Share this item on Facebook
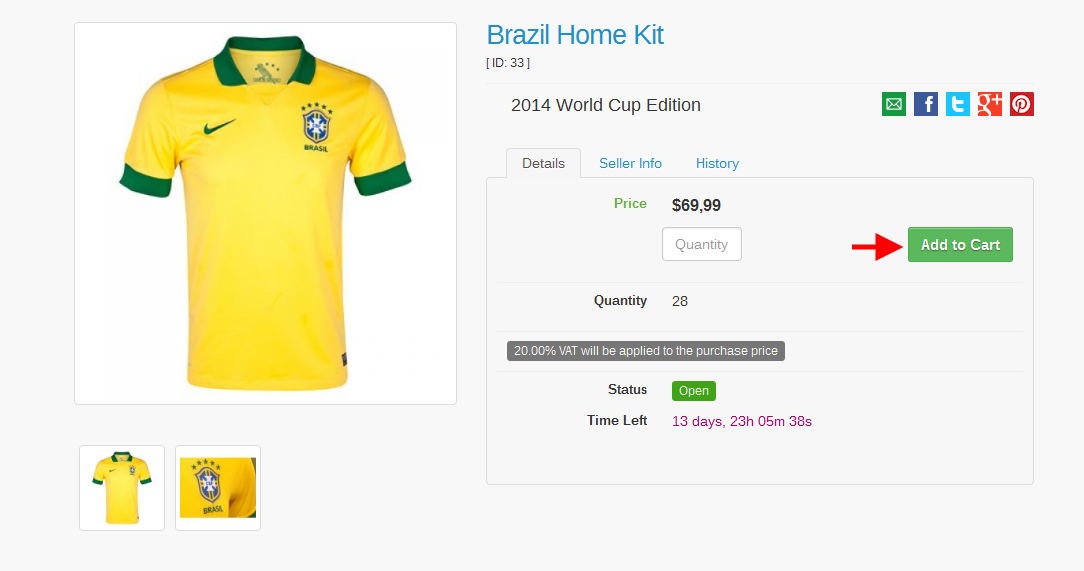Screen dimensions: 1084x571 (x=926, y=104)
